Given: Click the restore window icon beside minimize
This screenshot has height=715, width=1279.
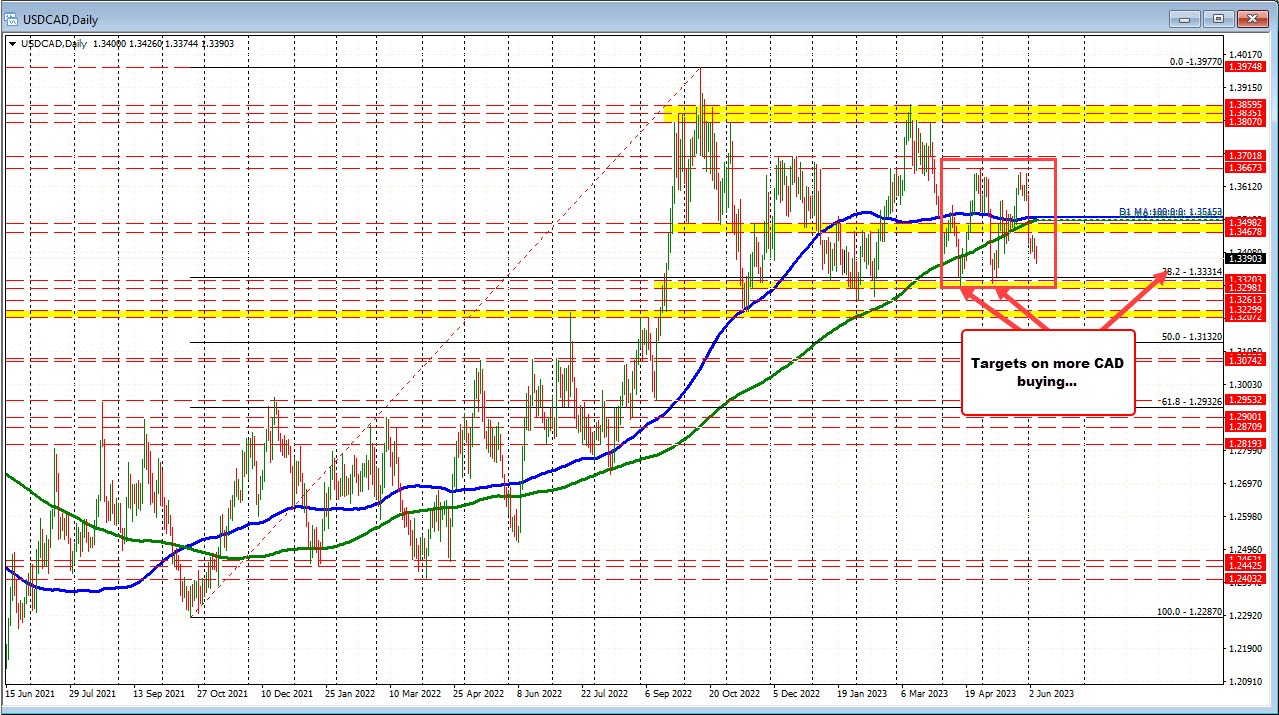Looking at the screenshot, I should pyautogui.click(x=1218, y=19).
